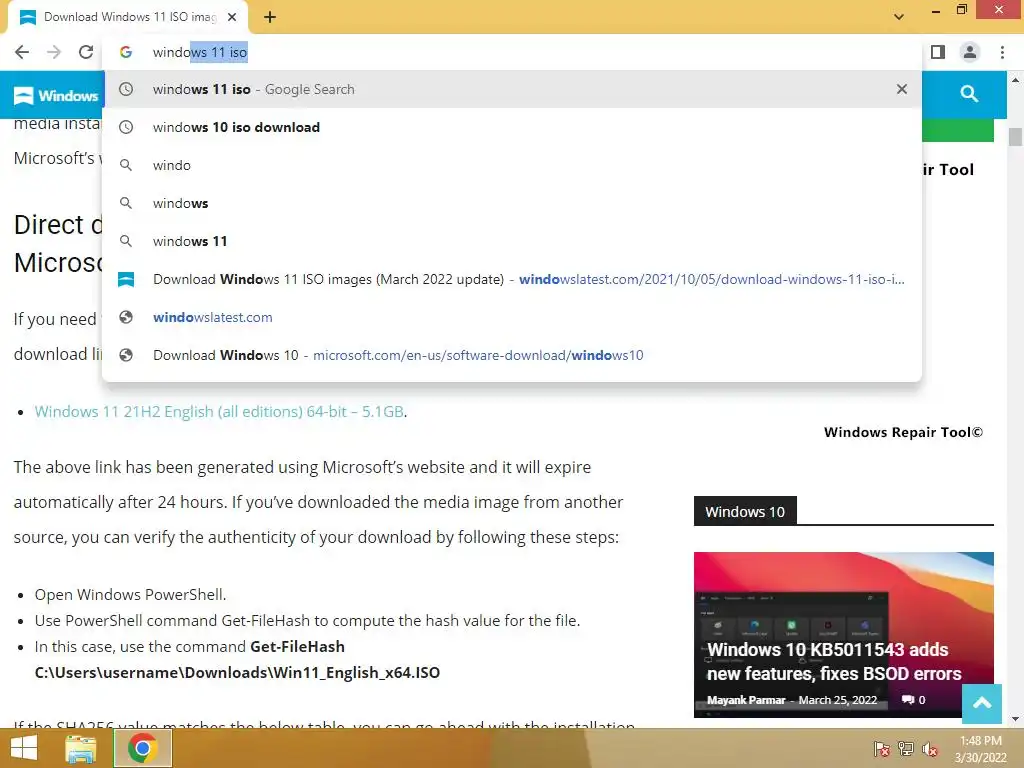Open the taskbar clock showing 1:48 PM
The image size is (1024, 768).
pyautogui.click(x=981, y=749)
